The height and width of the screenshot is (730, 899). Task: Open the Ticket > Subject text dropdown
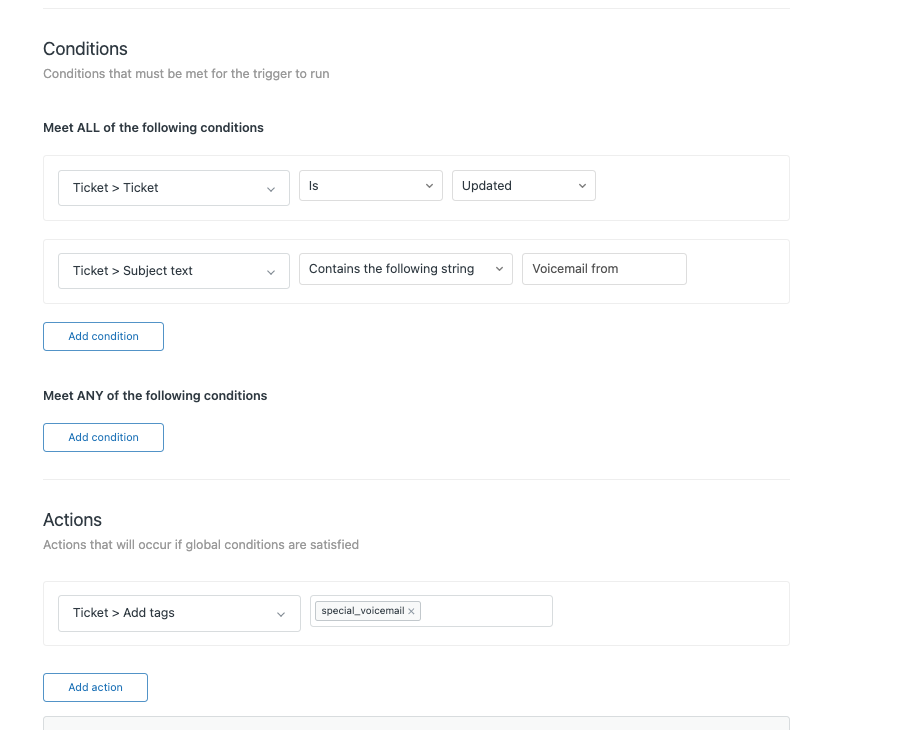pyautogui.click(x=174, y=271)
